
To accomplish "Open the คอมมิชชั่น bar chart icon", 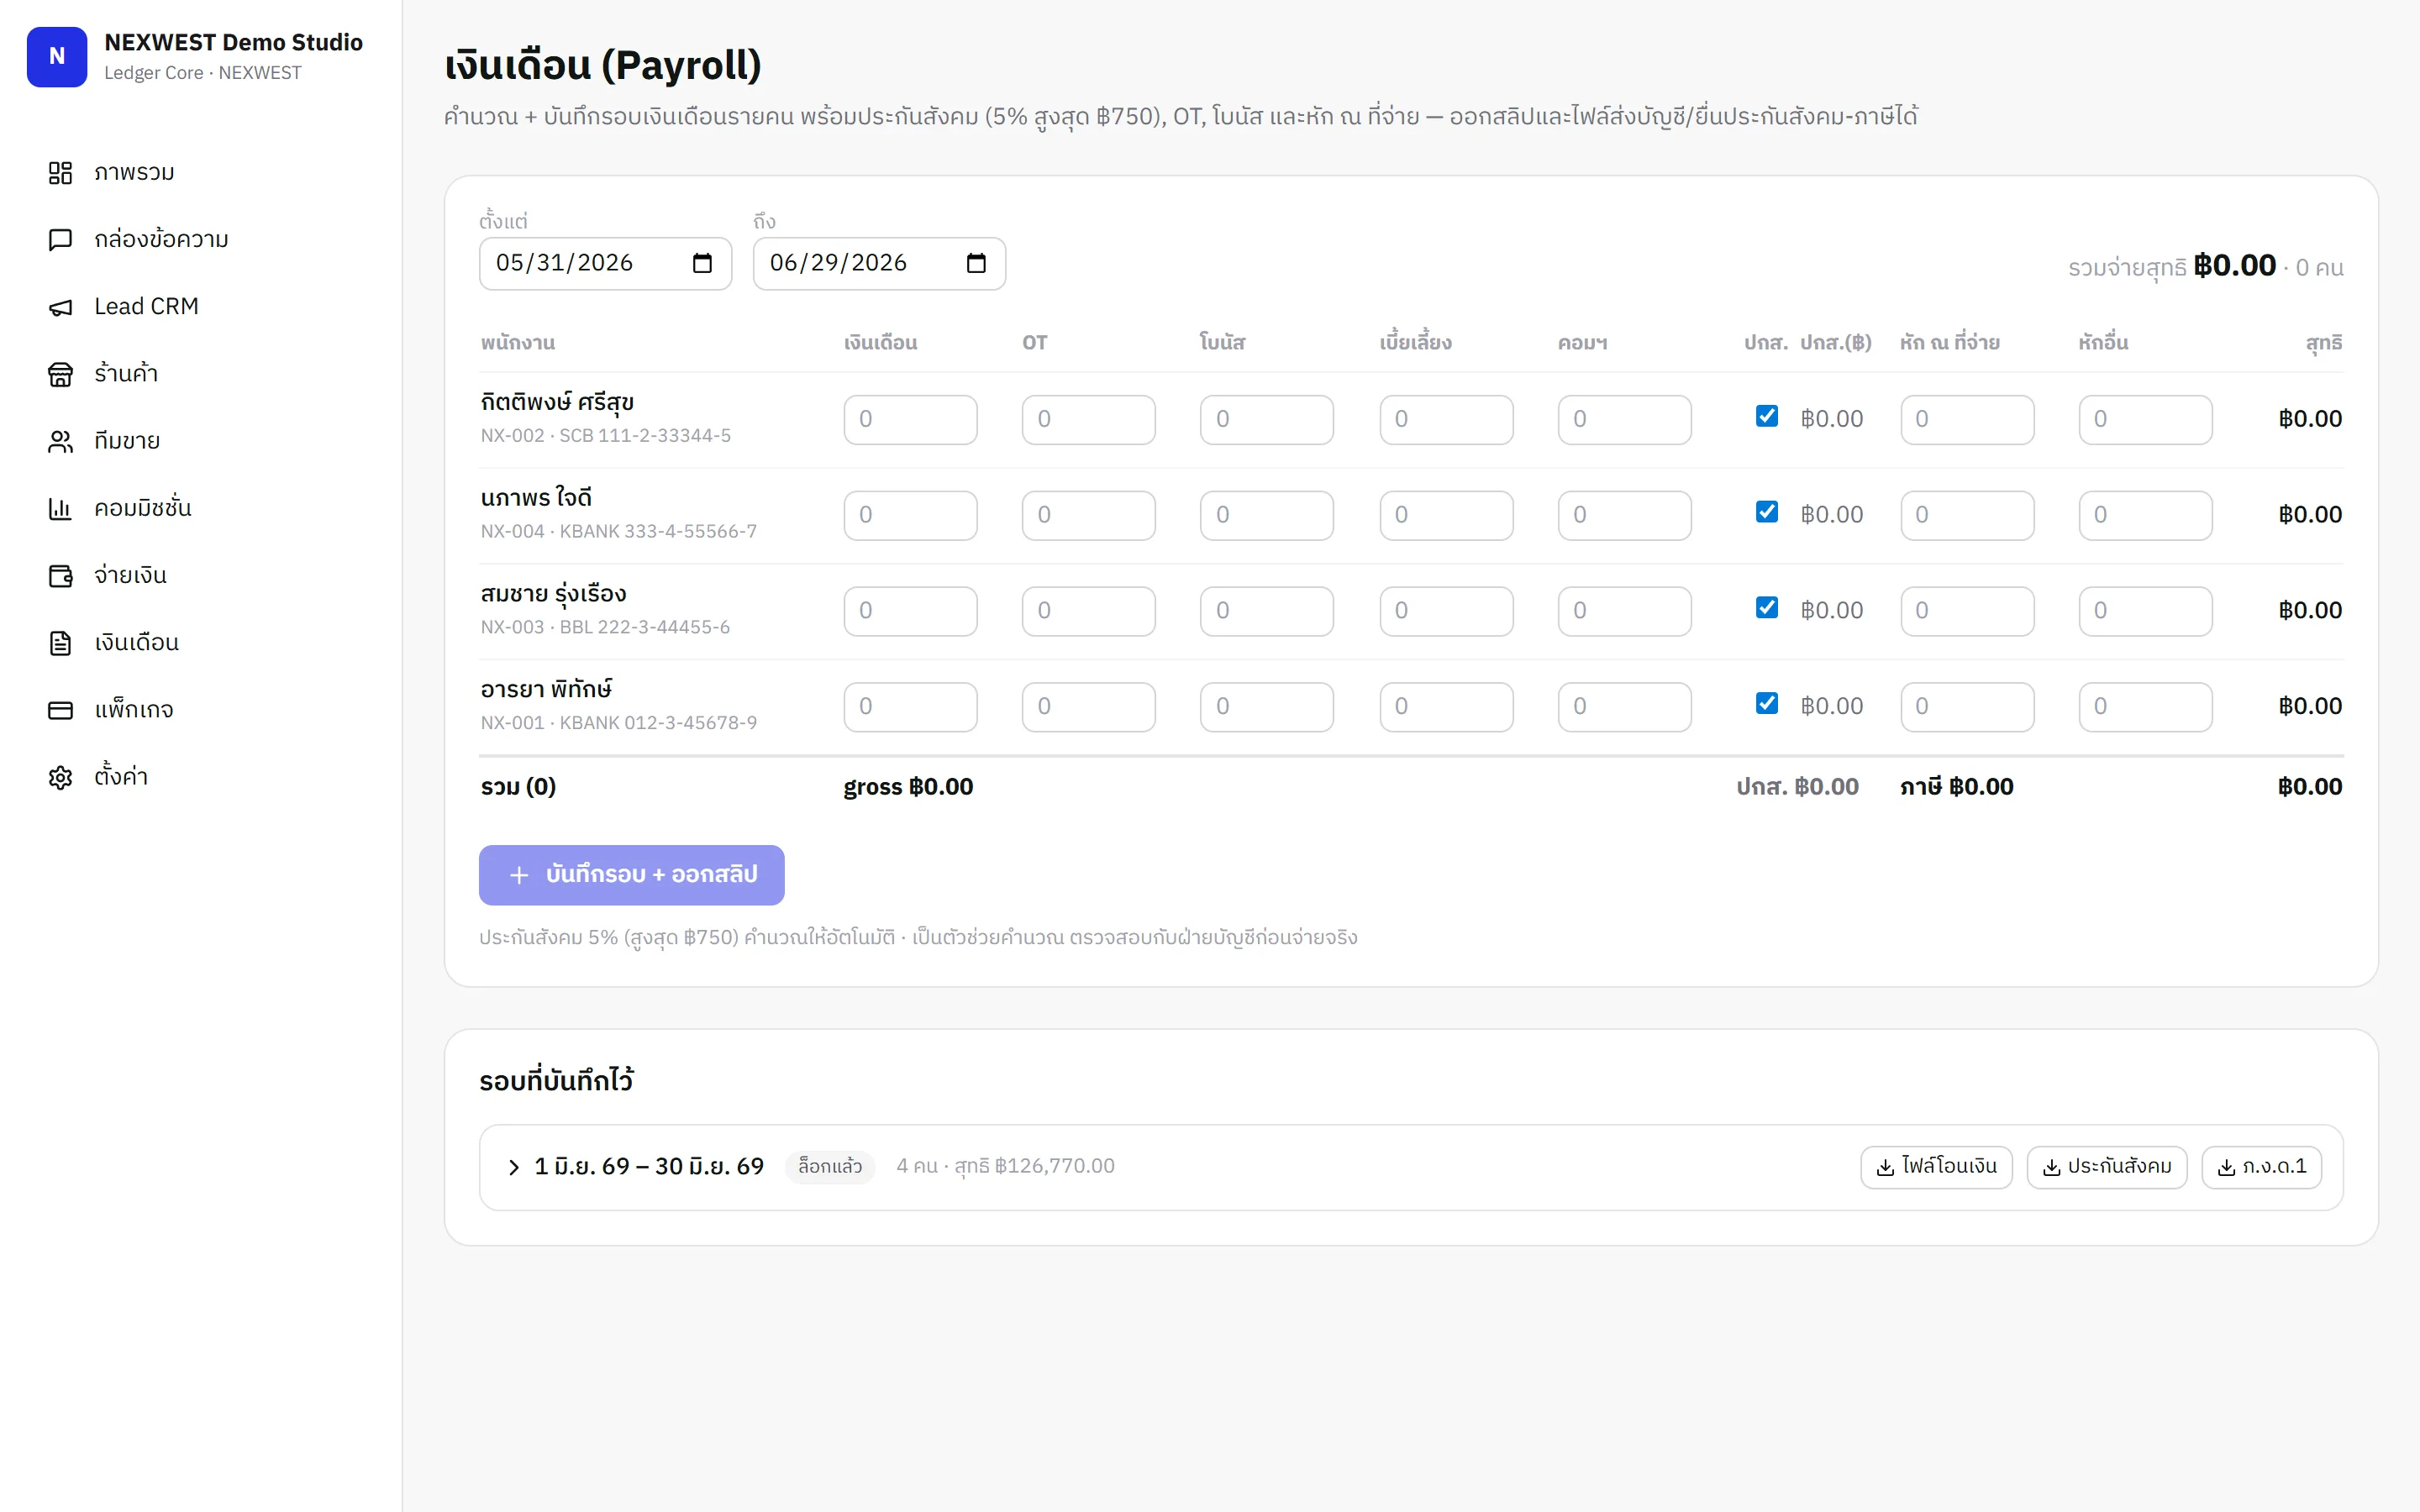I will [60, 508].
